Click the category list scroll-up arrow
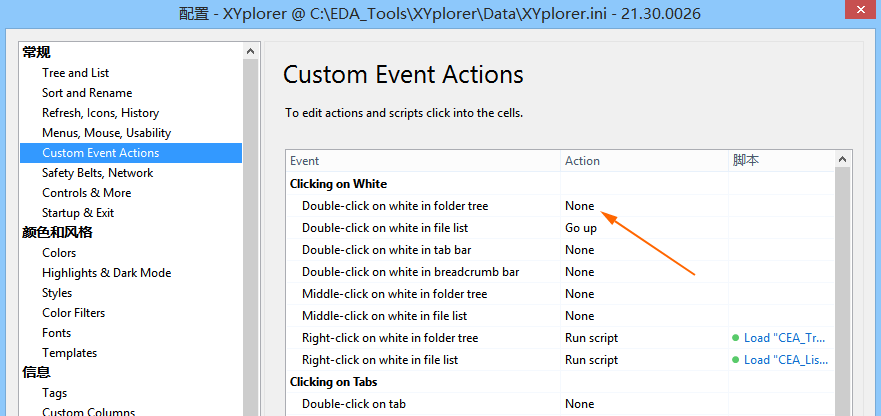Screen dimensions: 881x416 [250, 51]
